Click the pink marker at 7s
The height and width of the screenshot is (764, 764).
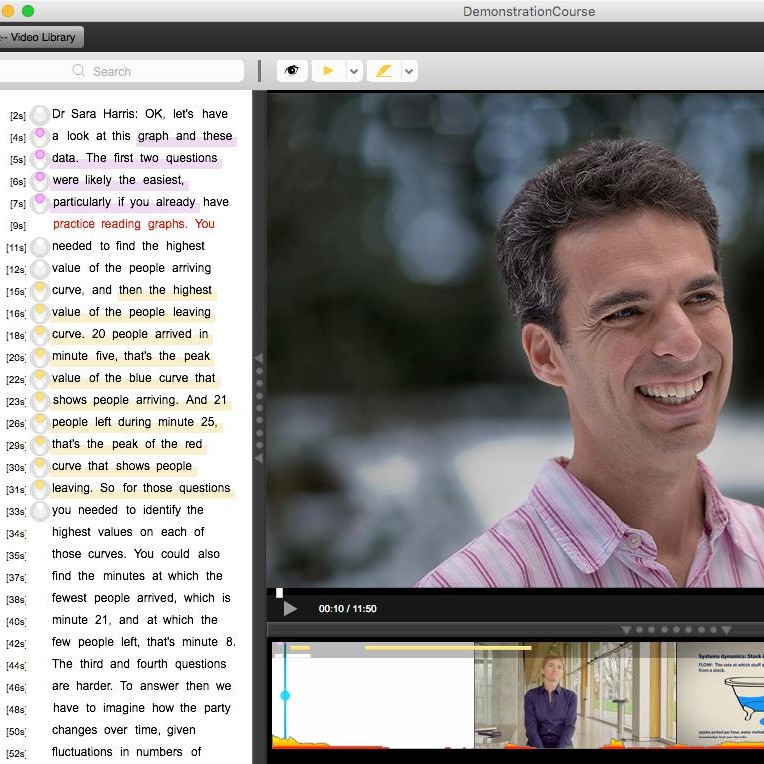(x=40, y=202)
